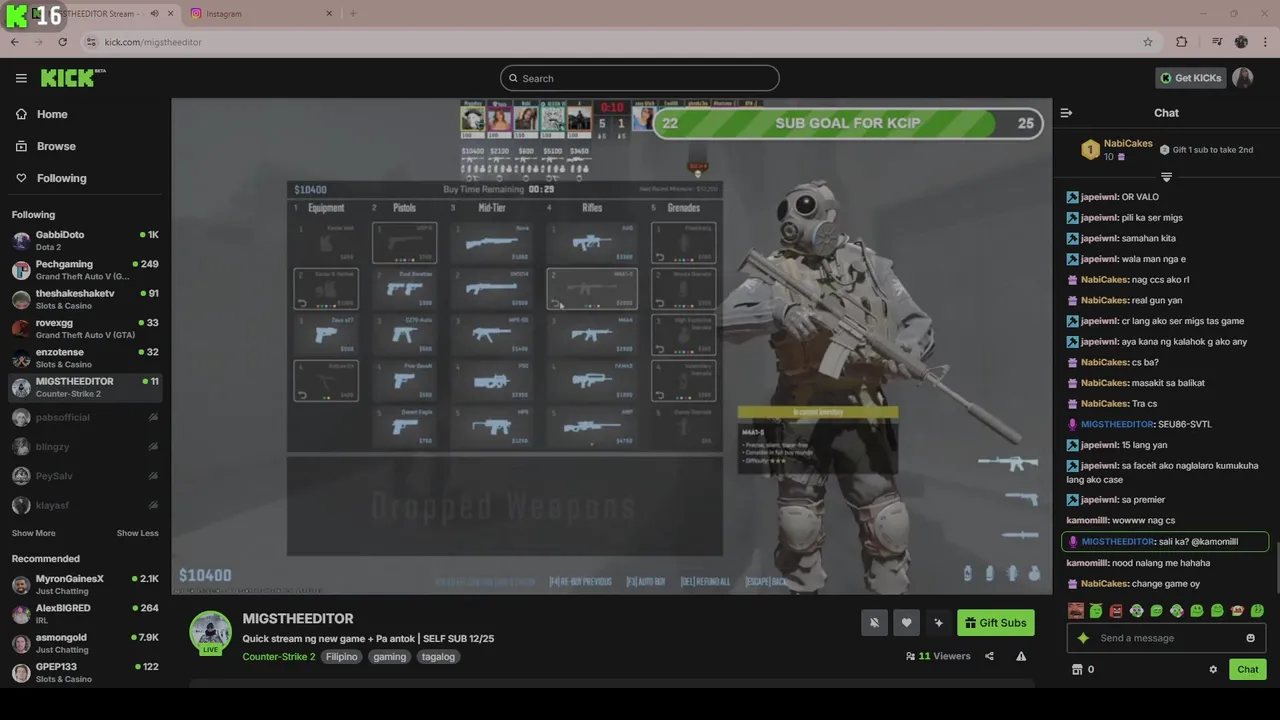Open offline channel PeySalv
This screenshot has width=1280, height=720.
(85, 476)
